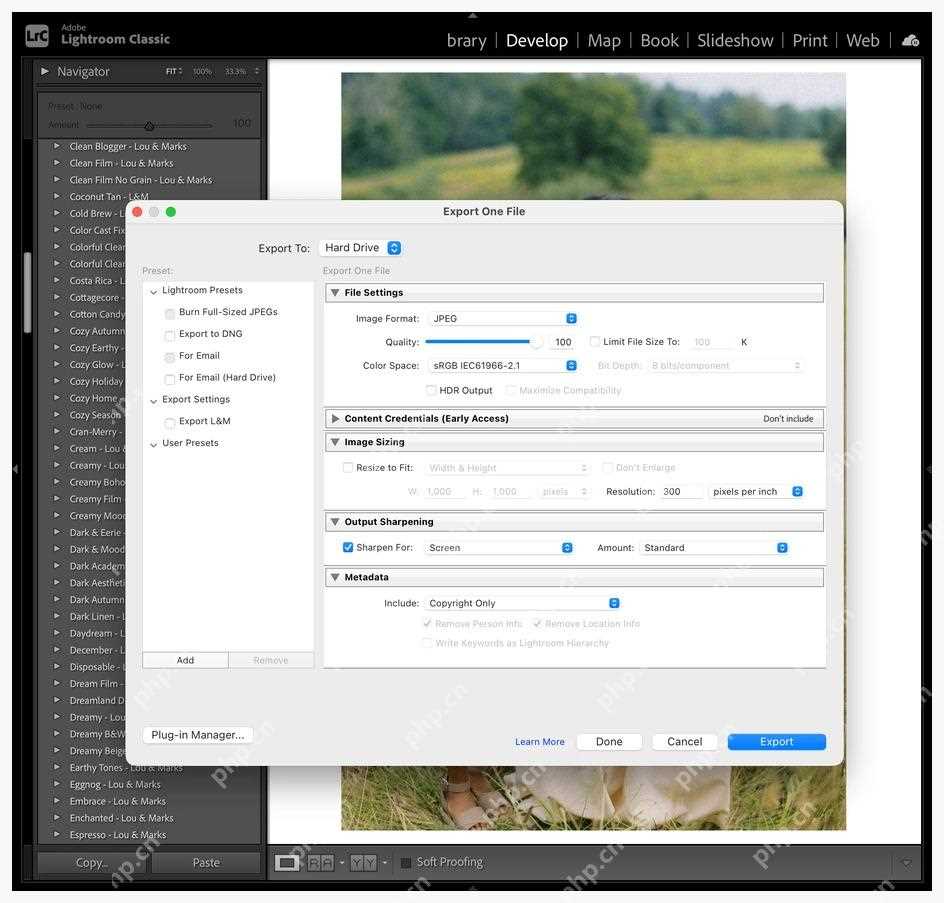Expand the Navigator panel
This screenshot has height=903, width=944.
pos(45,71)
